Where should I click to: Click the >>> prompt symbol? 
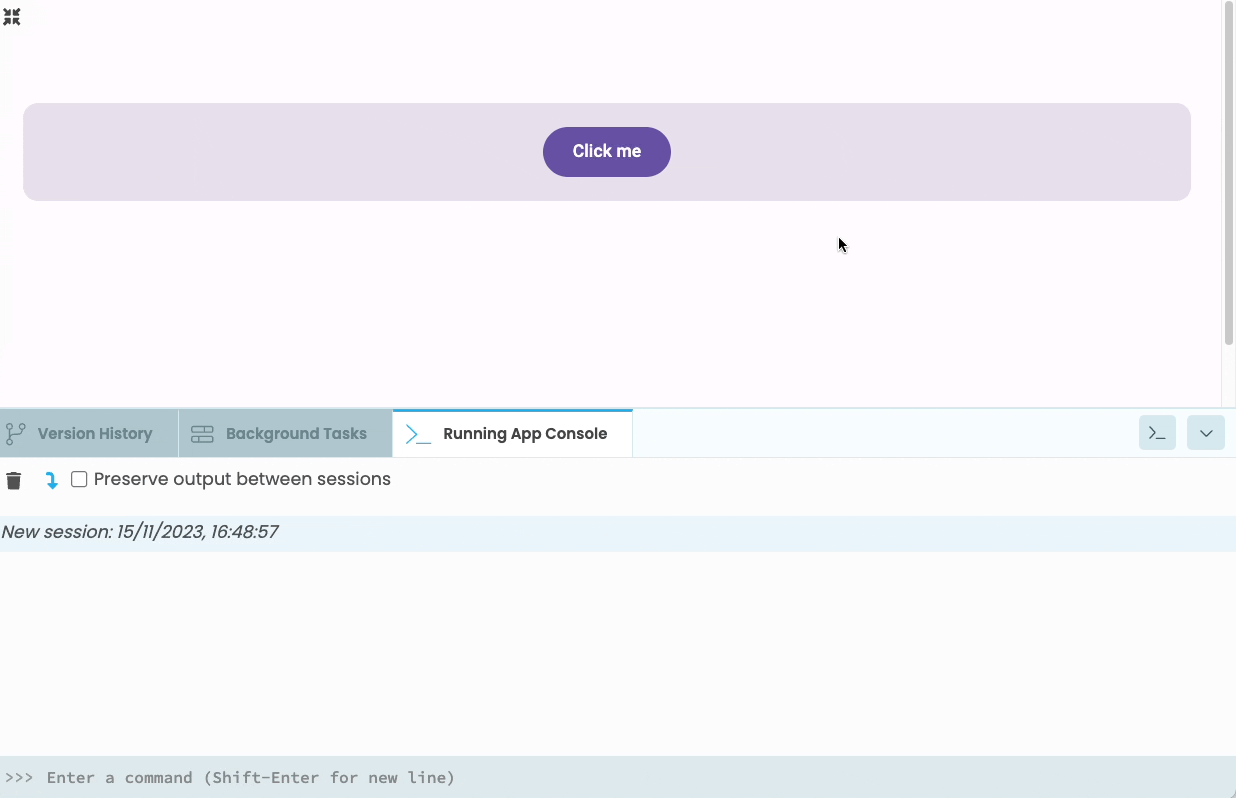pyautogui.click(x=19, y=777)
